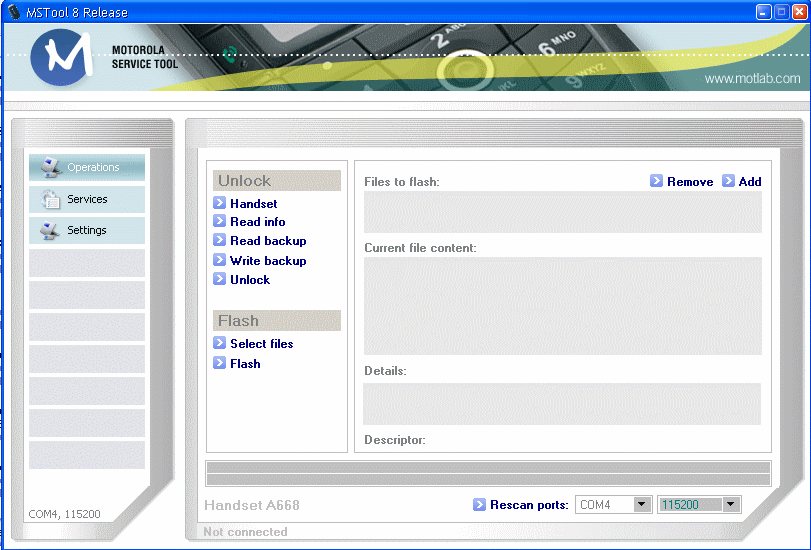Maximize the MSTool window
811x550 pixels.
point(782,12)
